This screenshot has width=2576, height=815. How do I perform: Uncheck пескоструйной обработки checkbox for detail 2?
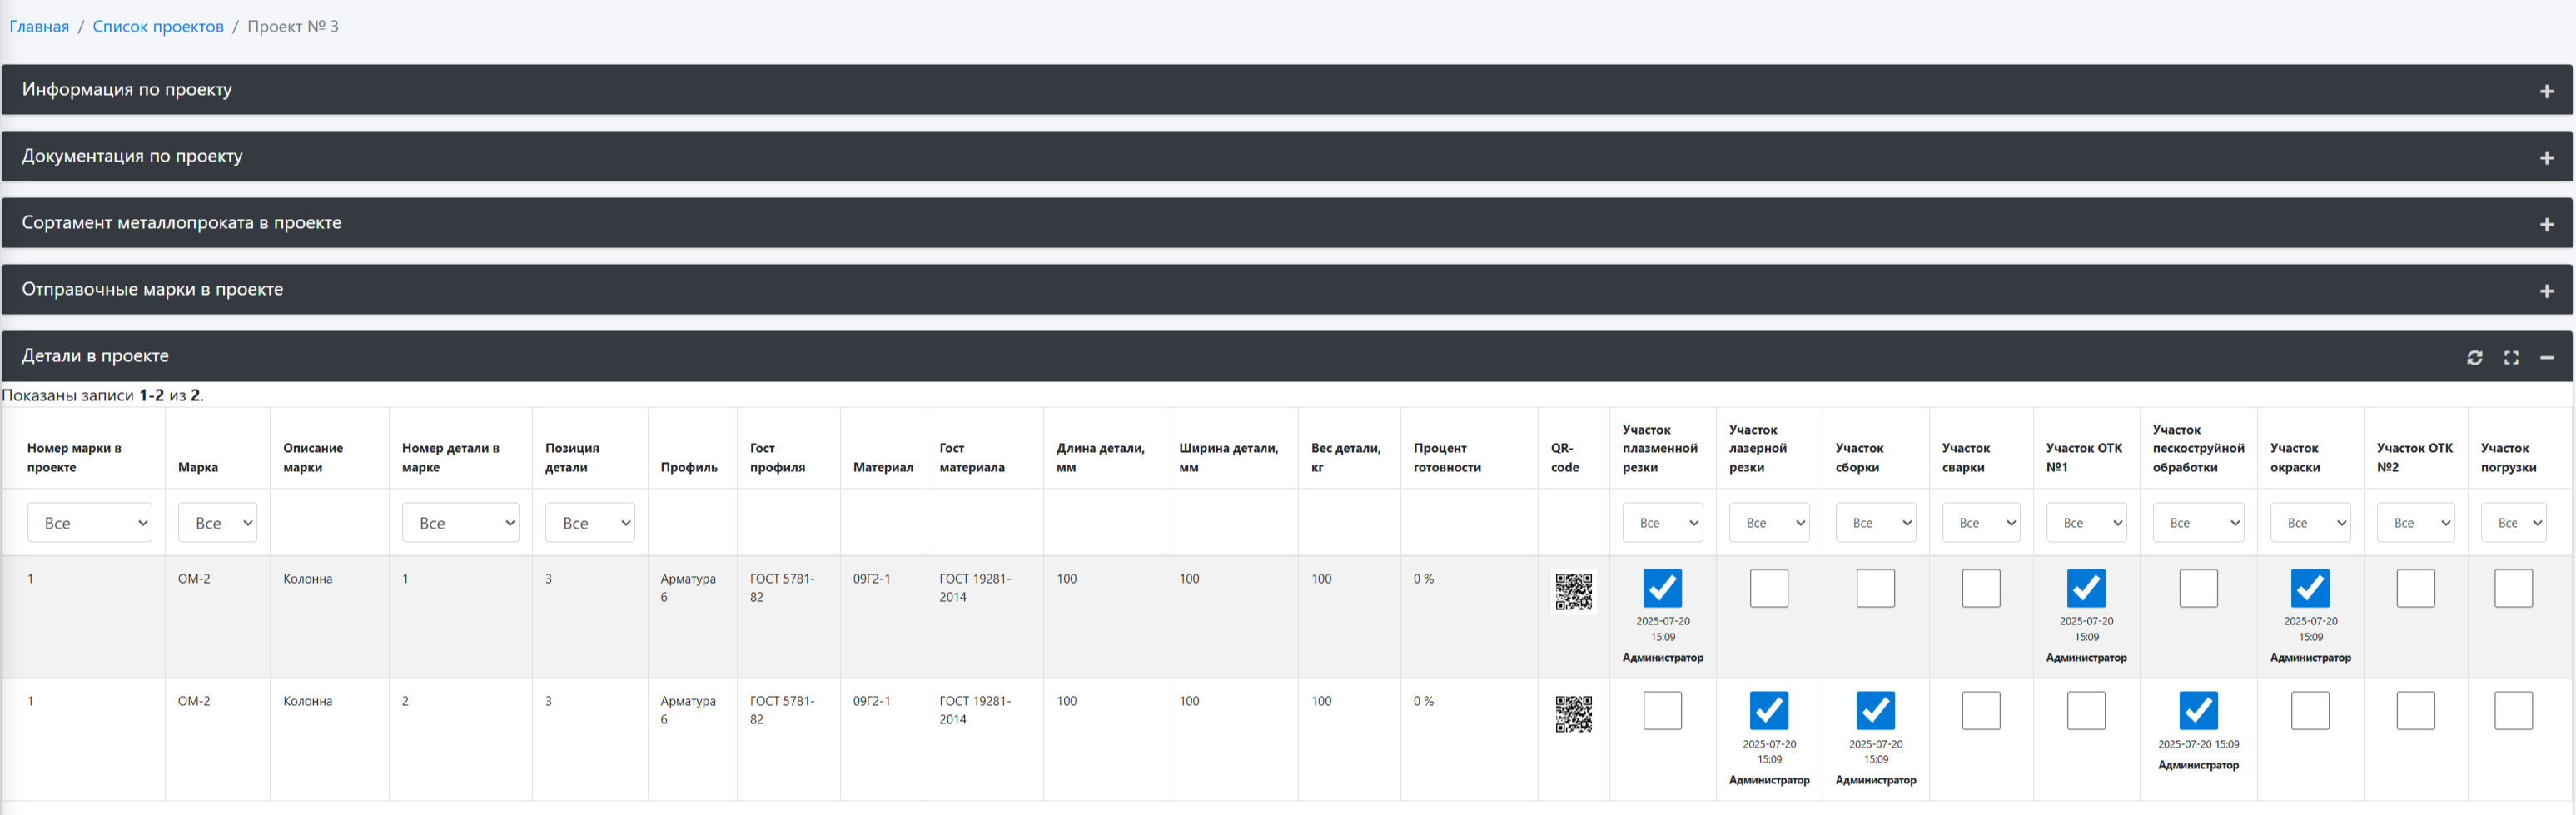click(x=2198, y=711)
